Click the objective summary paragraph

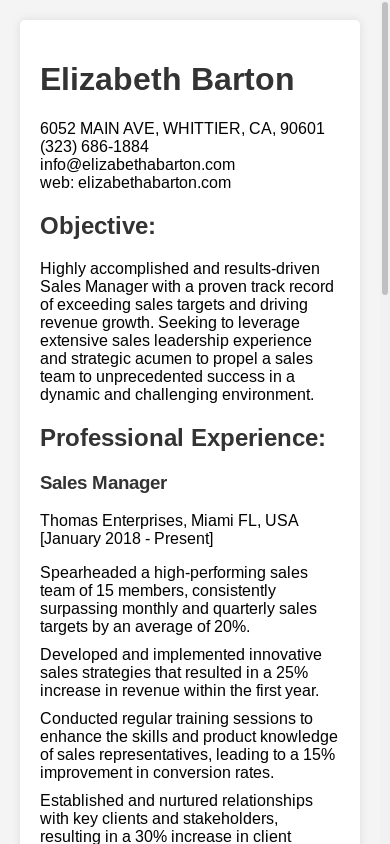click(x=188, y=332)
